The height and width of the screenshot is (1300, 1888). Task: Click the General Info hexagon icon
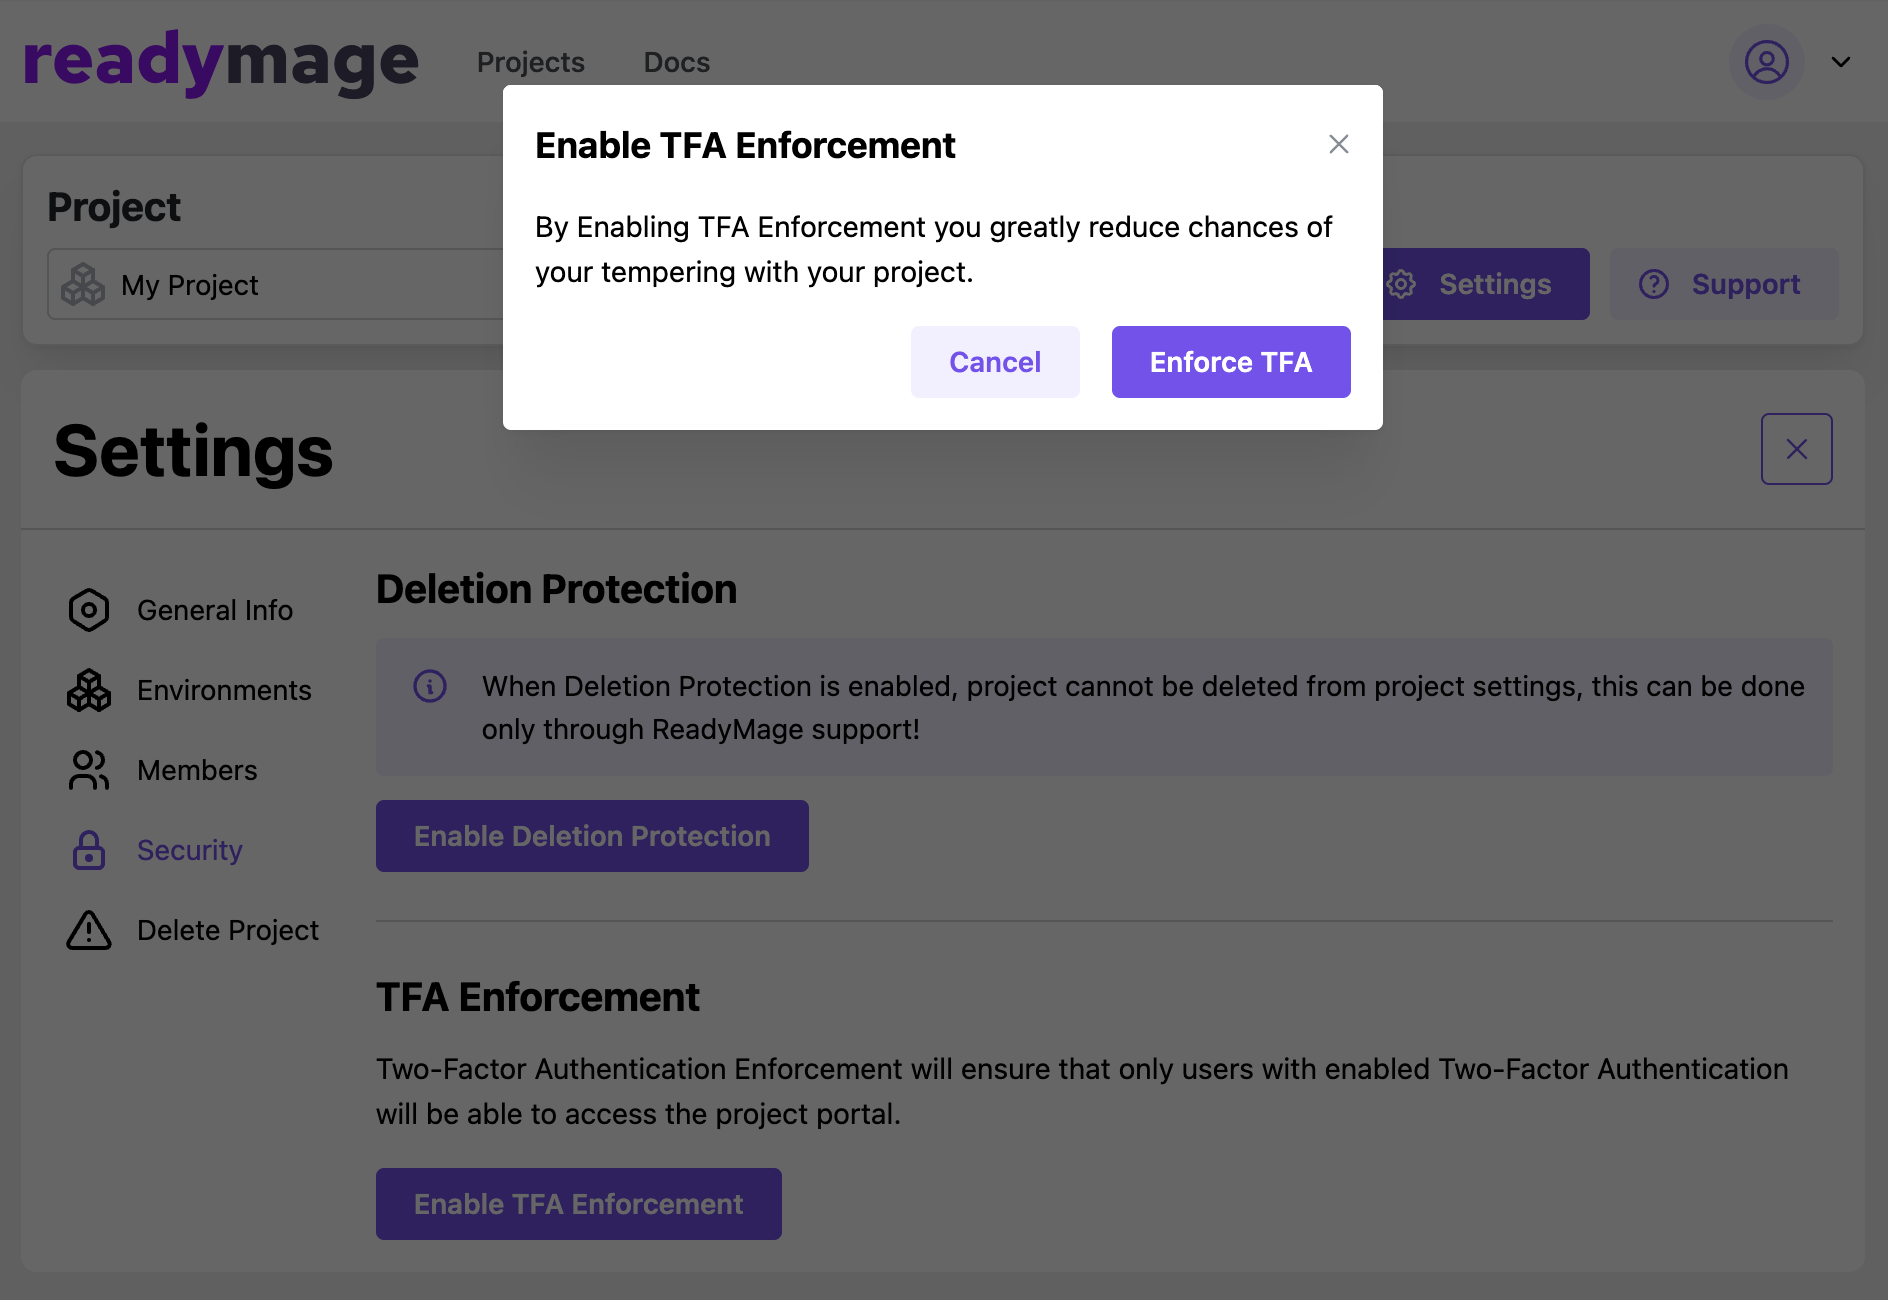(x=89, y=610)
